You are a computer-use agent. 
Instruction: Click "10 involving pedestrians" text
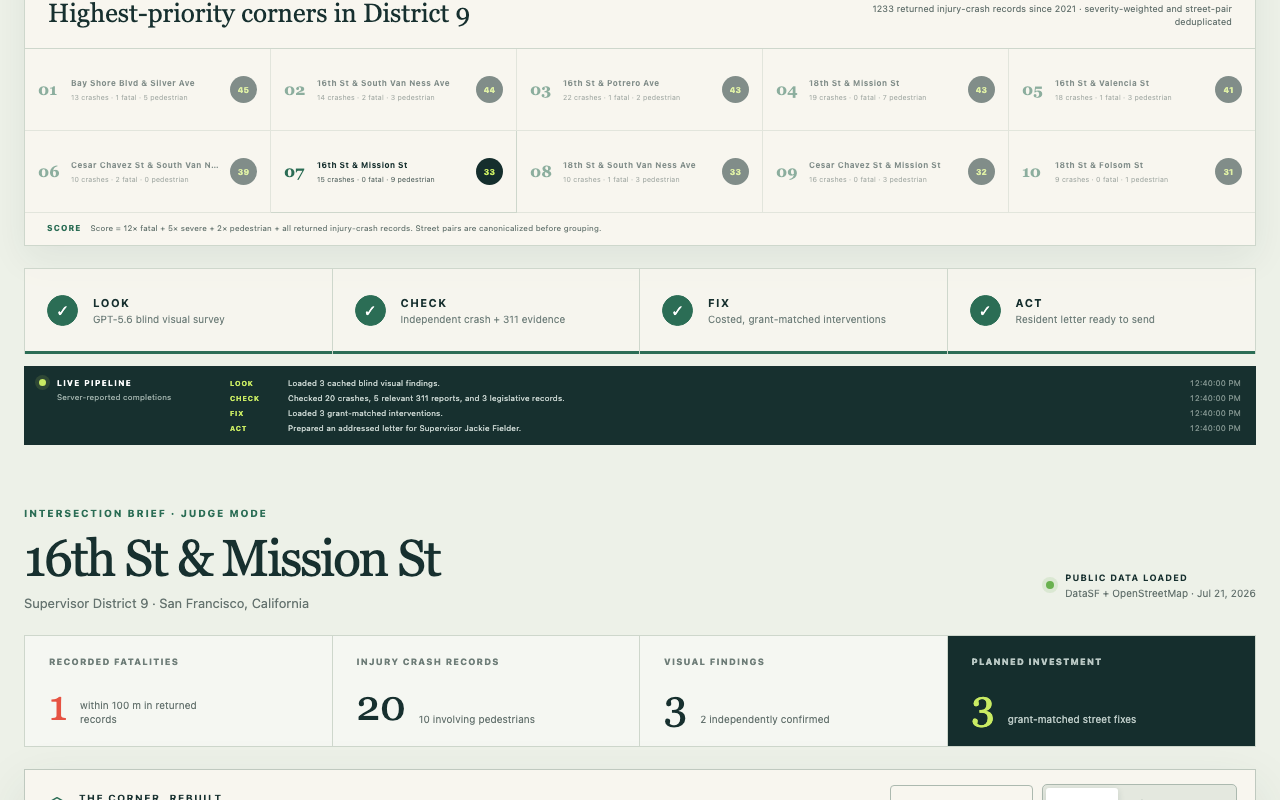(x=477, y=719)
